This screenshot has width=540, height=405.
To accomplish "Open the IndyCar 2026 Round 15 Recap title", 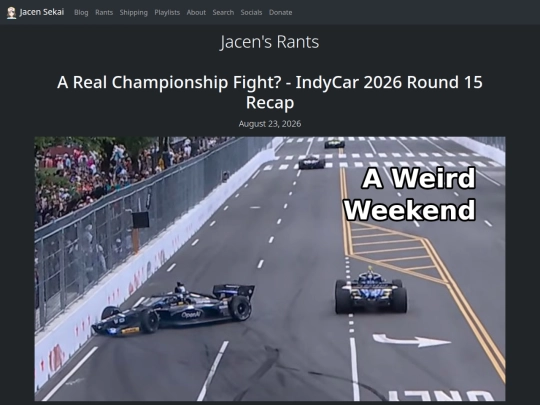I will (x=270, y=92).
